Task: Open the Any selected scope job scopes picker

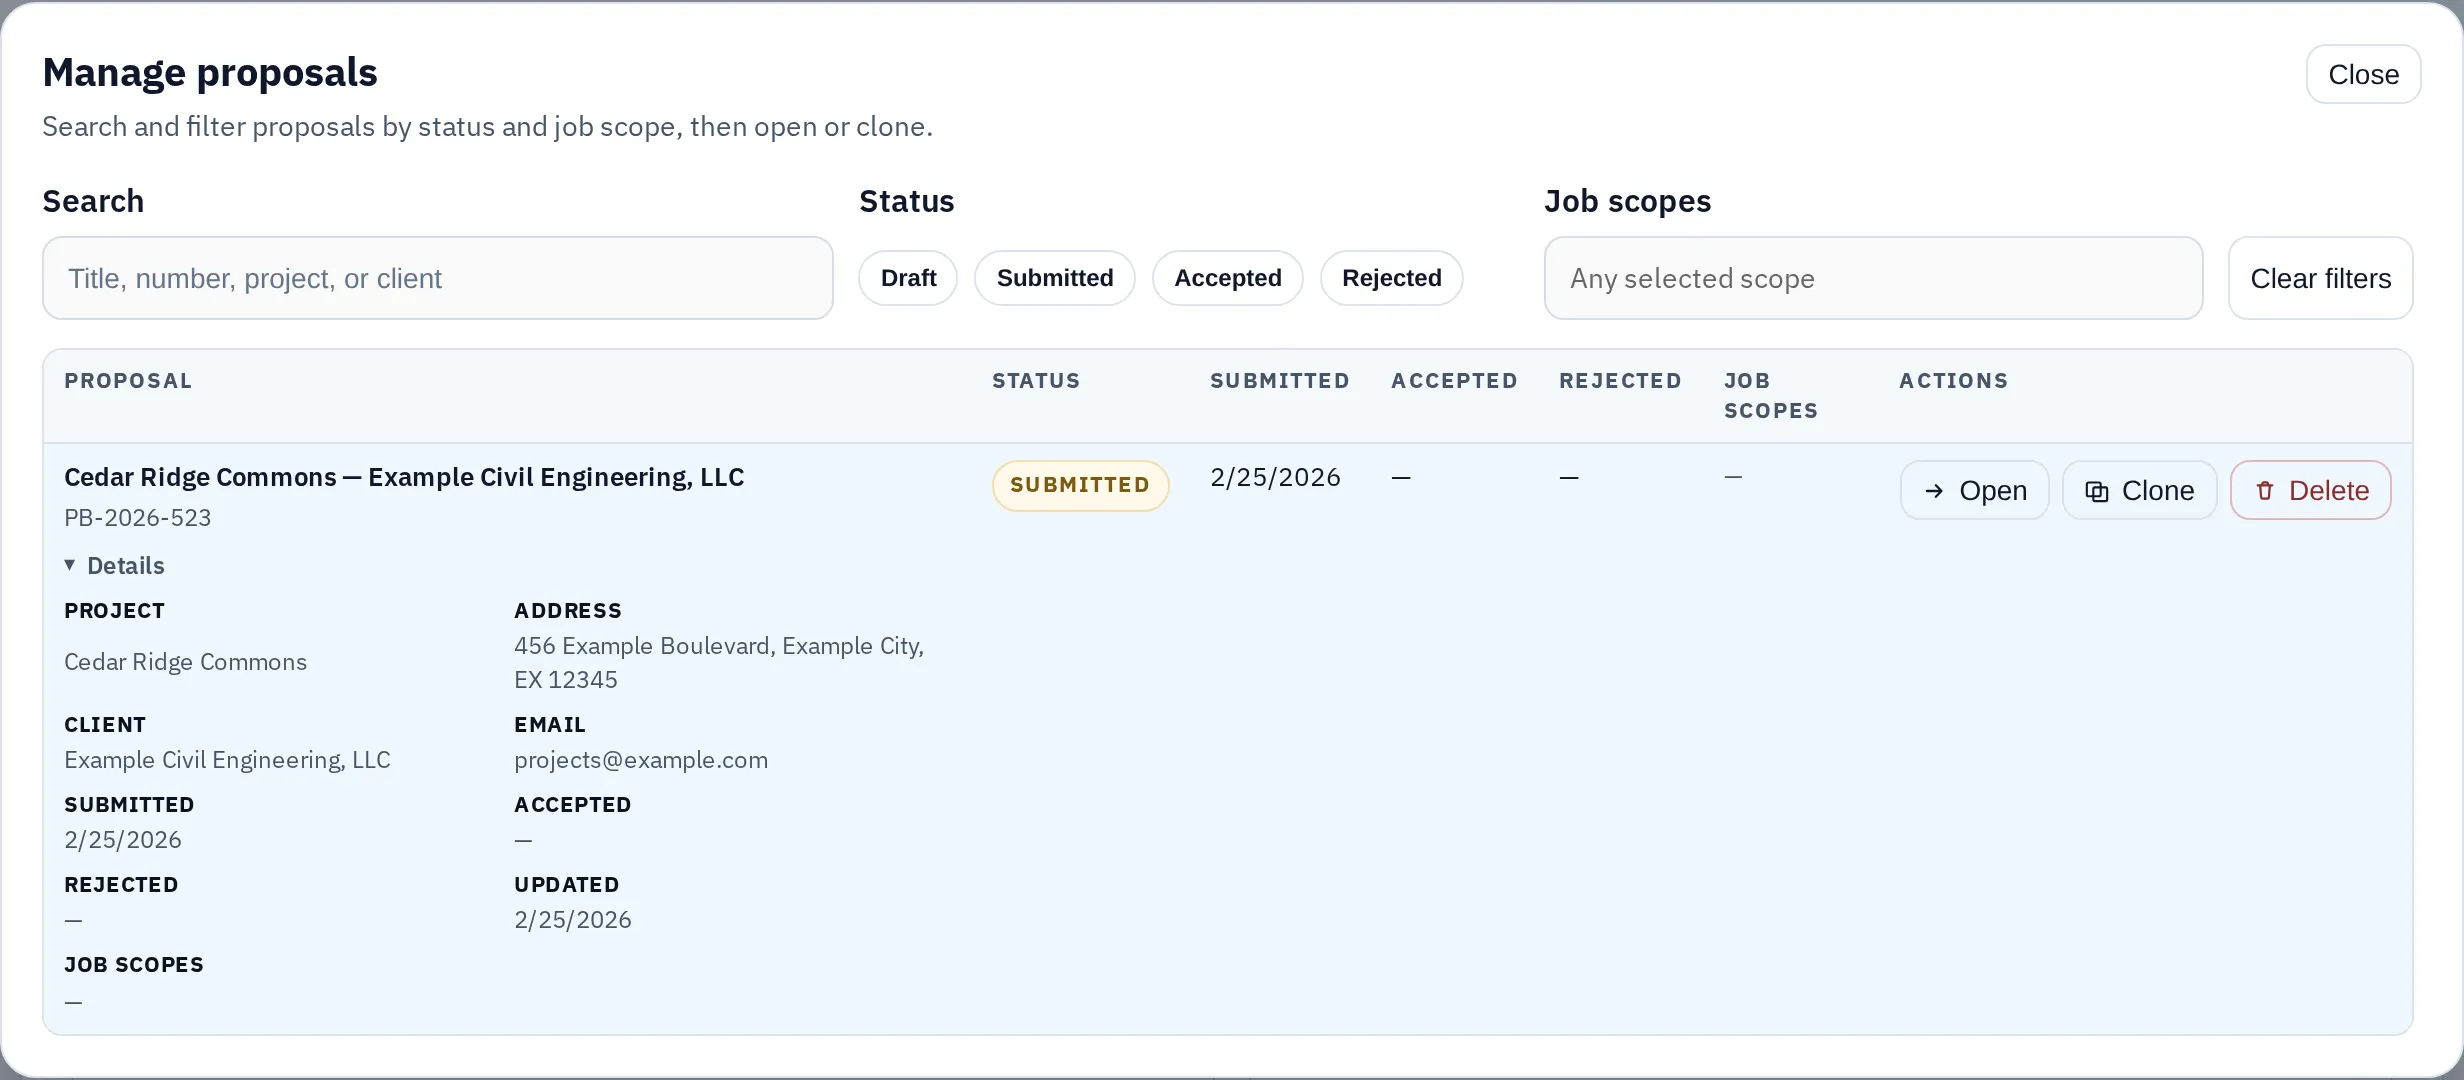Action: (1873, 278)
